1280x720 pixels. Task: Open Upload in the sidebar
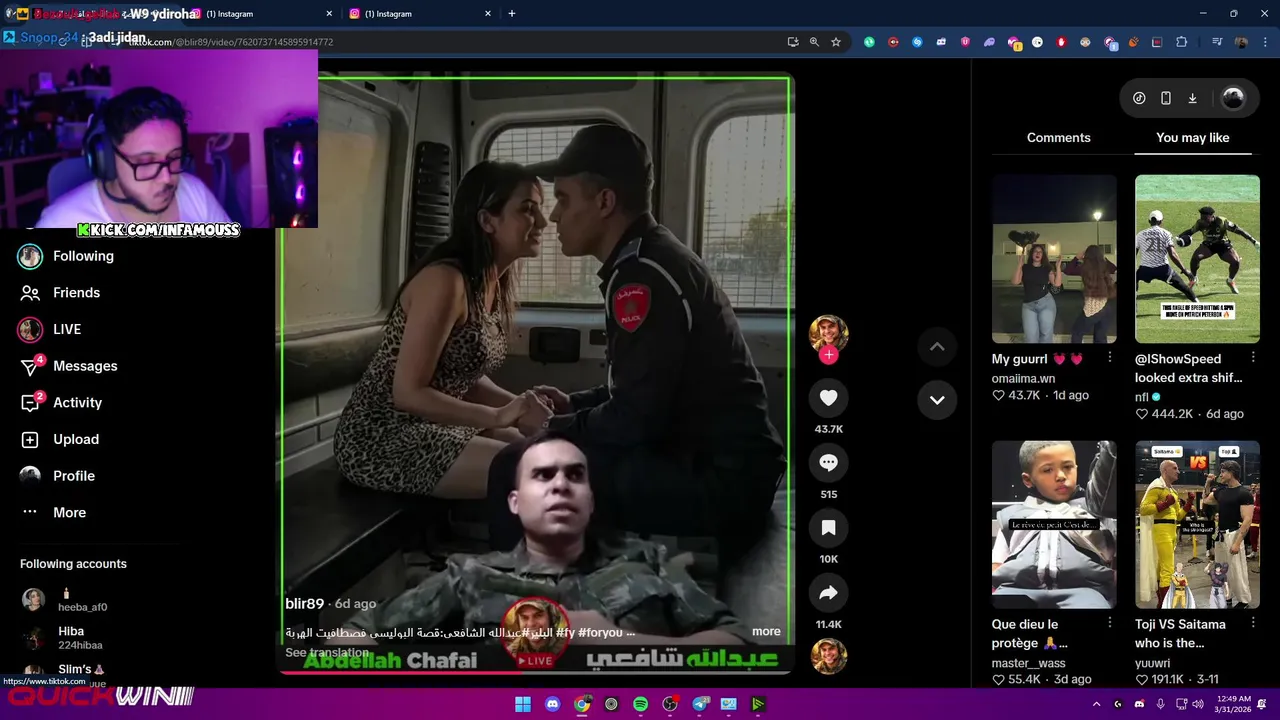coord(60,439)
